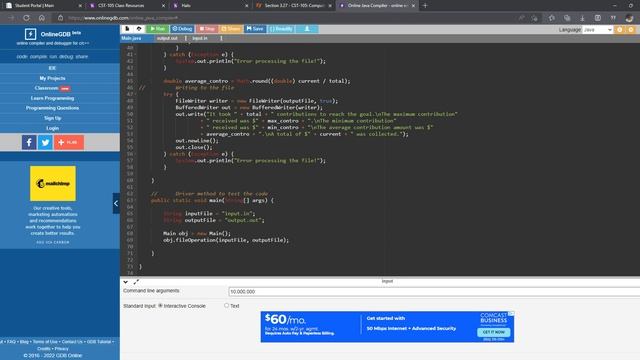Share via the Twitter icon
Viewport: 640px width, 360px height.
coord(45,142)
